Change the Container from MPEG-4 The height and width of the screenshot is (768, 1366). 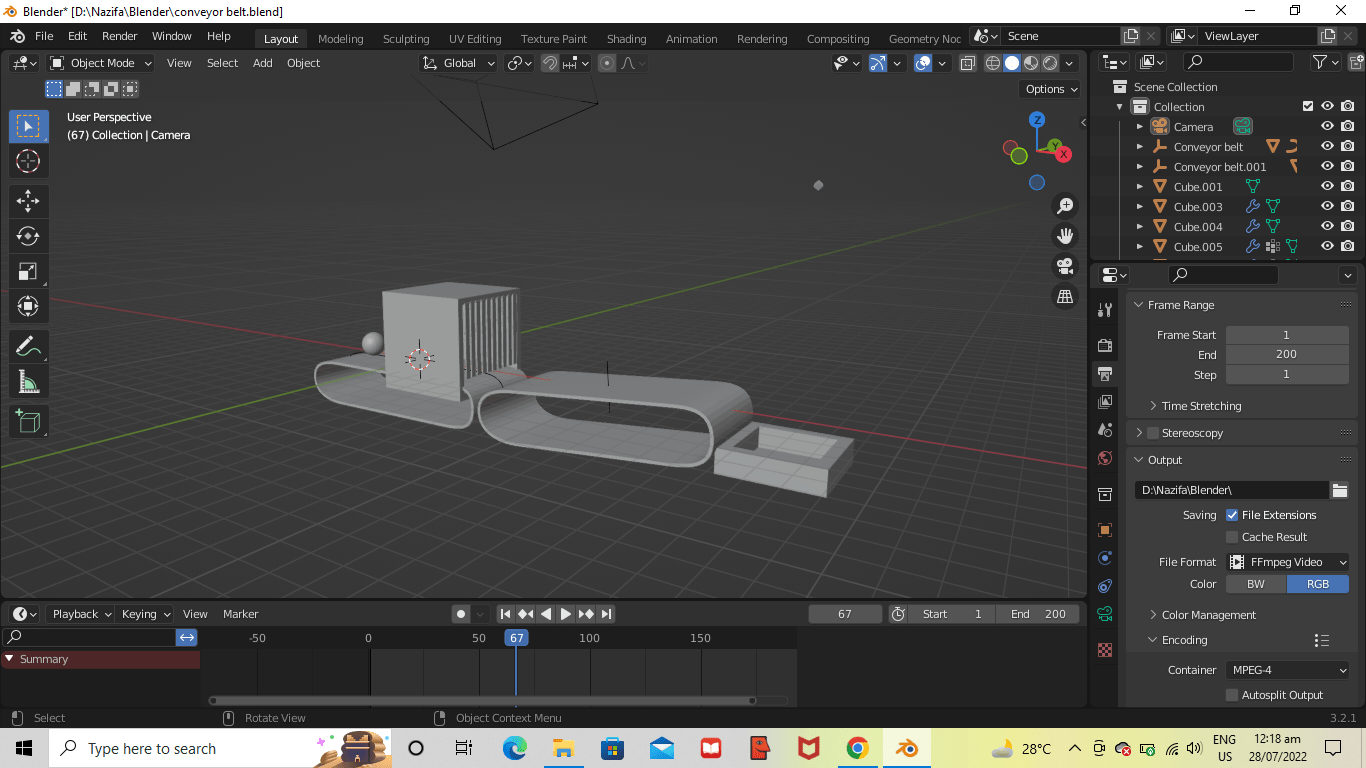tap(1287, 670)
